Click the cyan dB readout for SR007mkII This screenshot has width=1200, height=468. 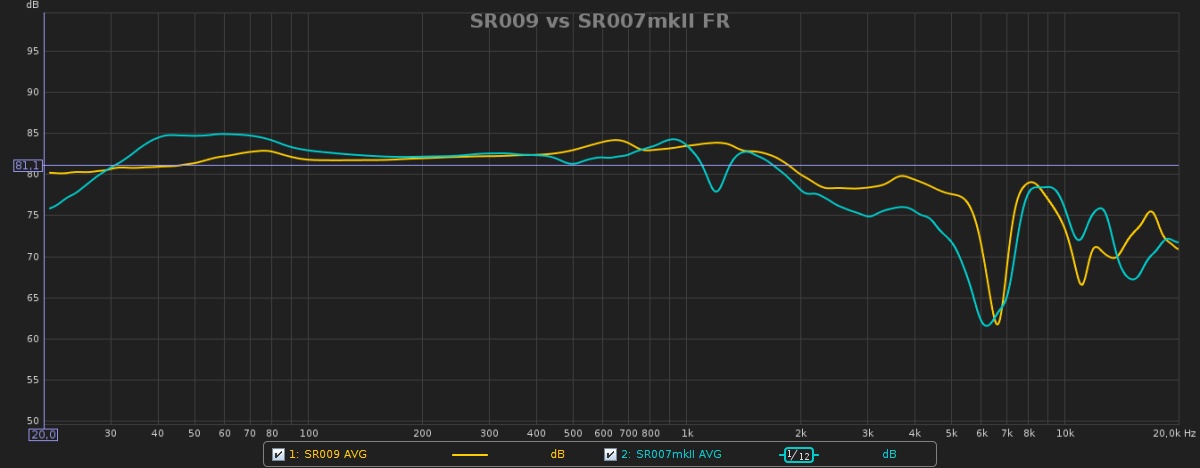tap(889, 455)
